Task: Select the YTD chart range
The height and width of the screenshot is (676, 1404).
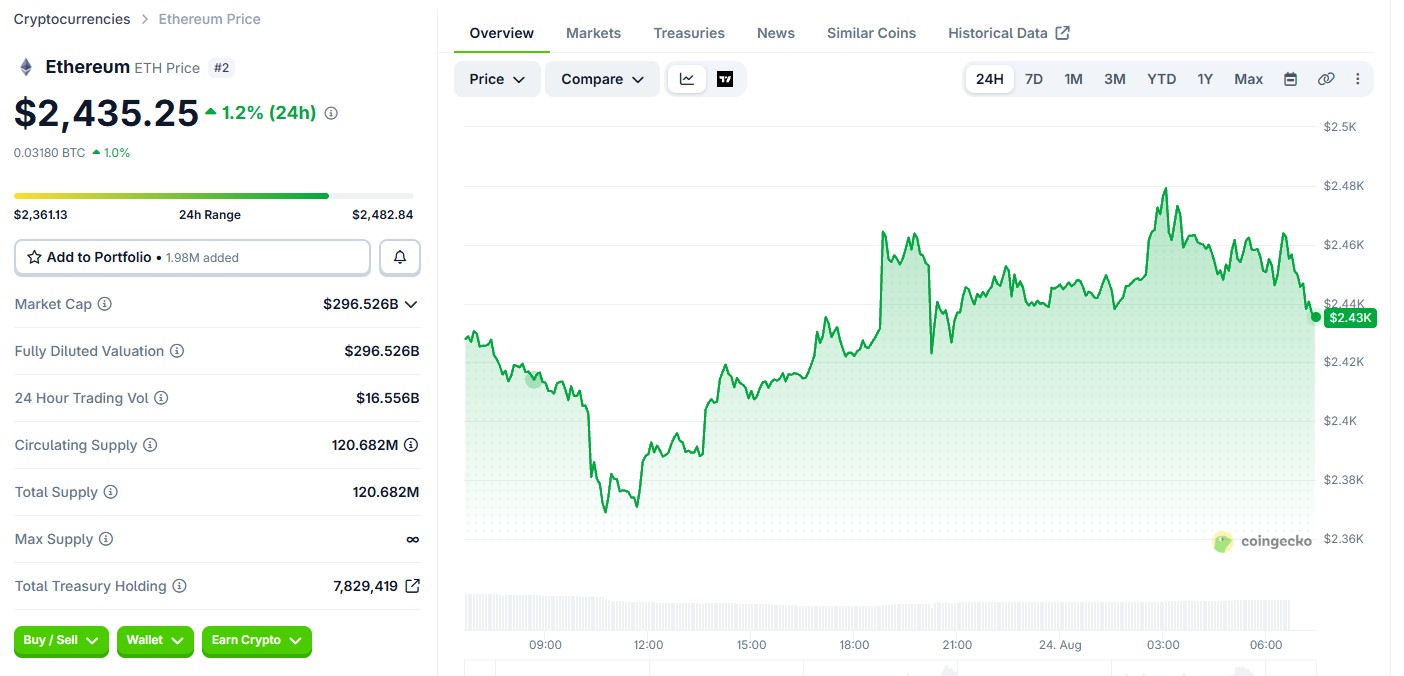Action: [x=1161, y=79]
